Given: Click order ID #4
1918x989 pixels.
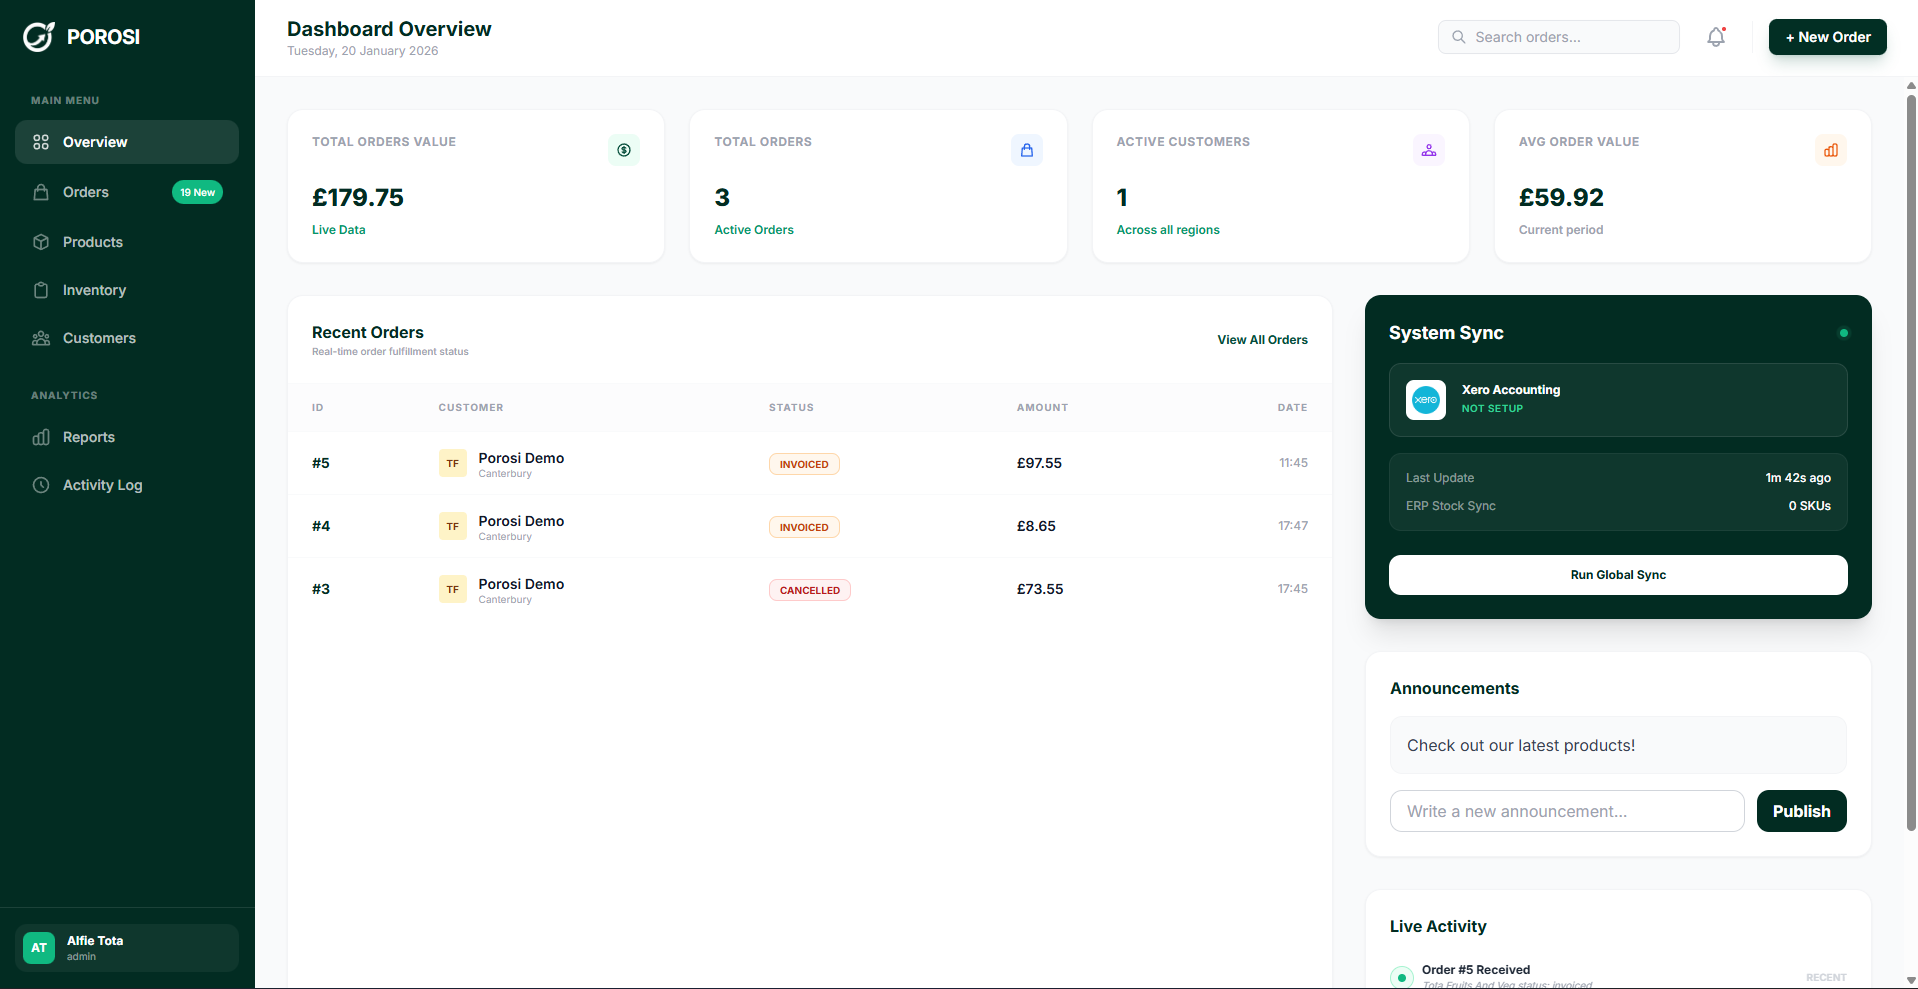Looking at the screenshot, I should 321,526.
